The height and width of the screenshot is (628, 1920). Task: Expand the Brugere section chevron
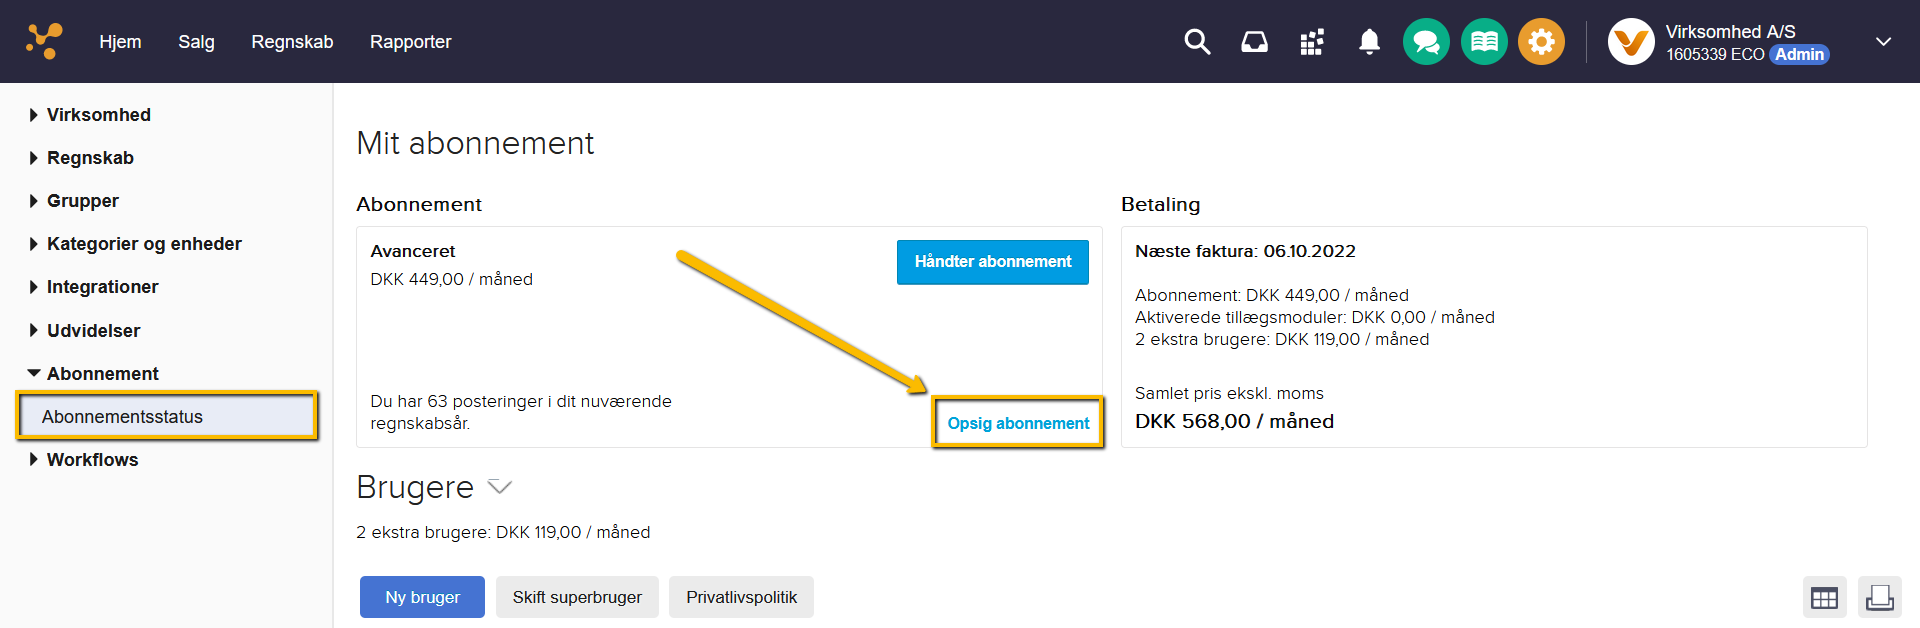point(499,487)
